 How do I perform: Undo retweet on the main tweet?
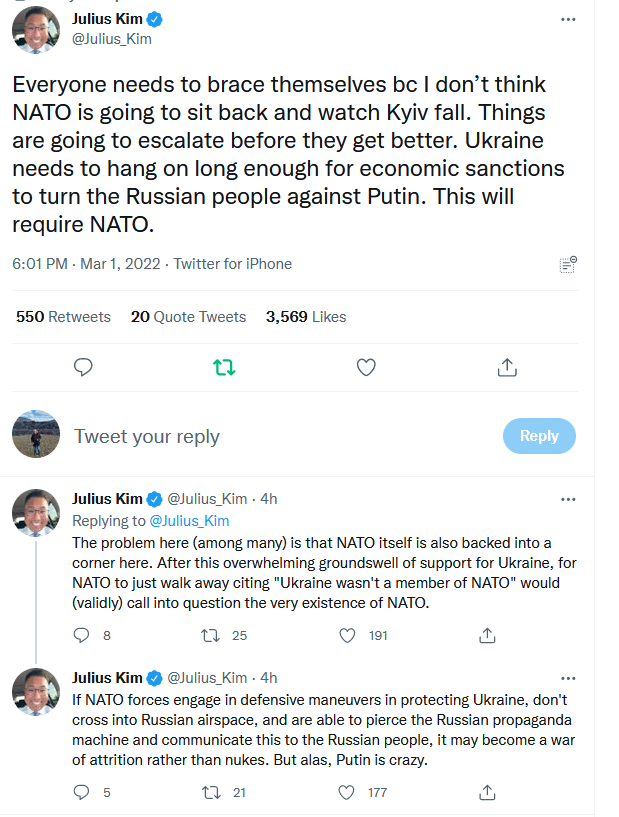coord(225,368)
